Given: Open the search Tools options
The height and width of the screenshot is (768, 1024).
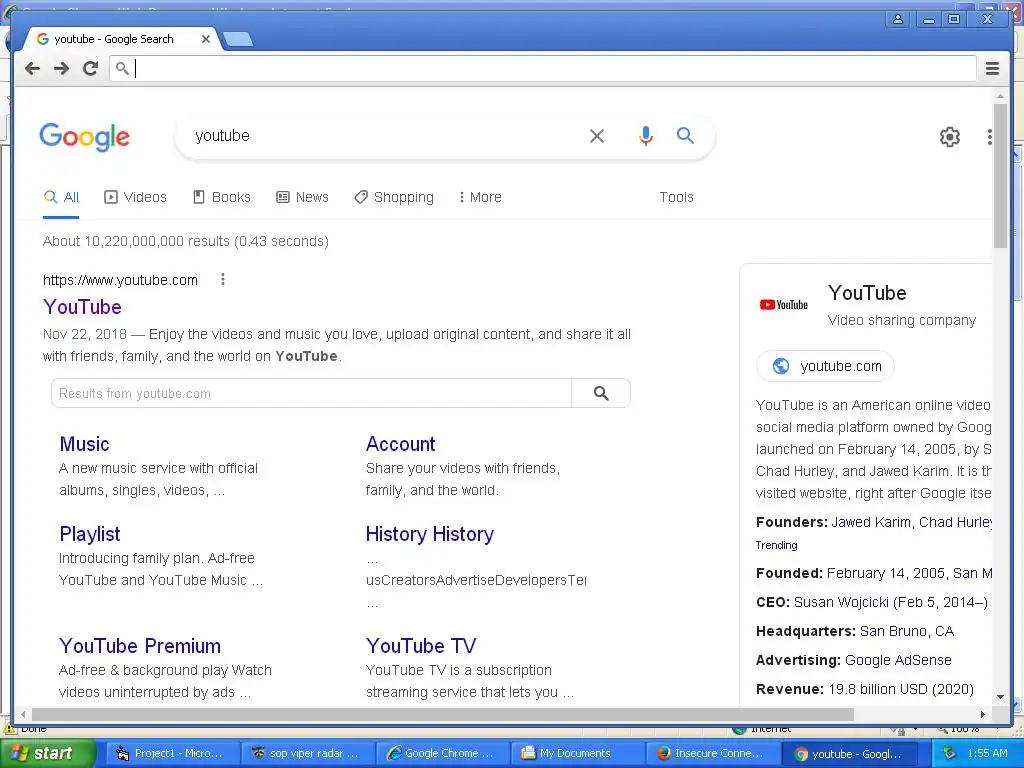Looking at the screenshot, I should 676,197.
